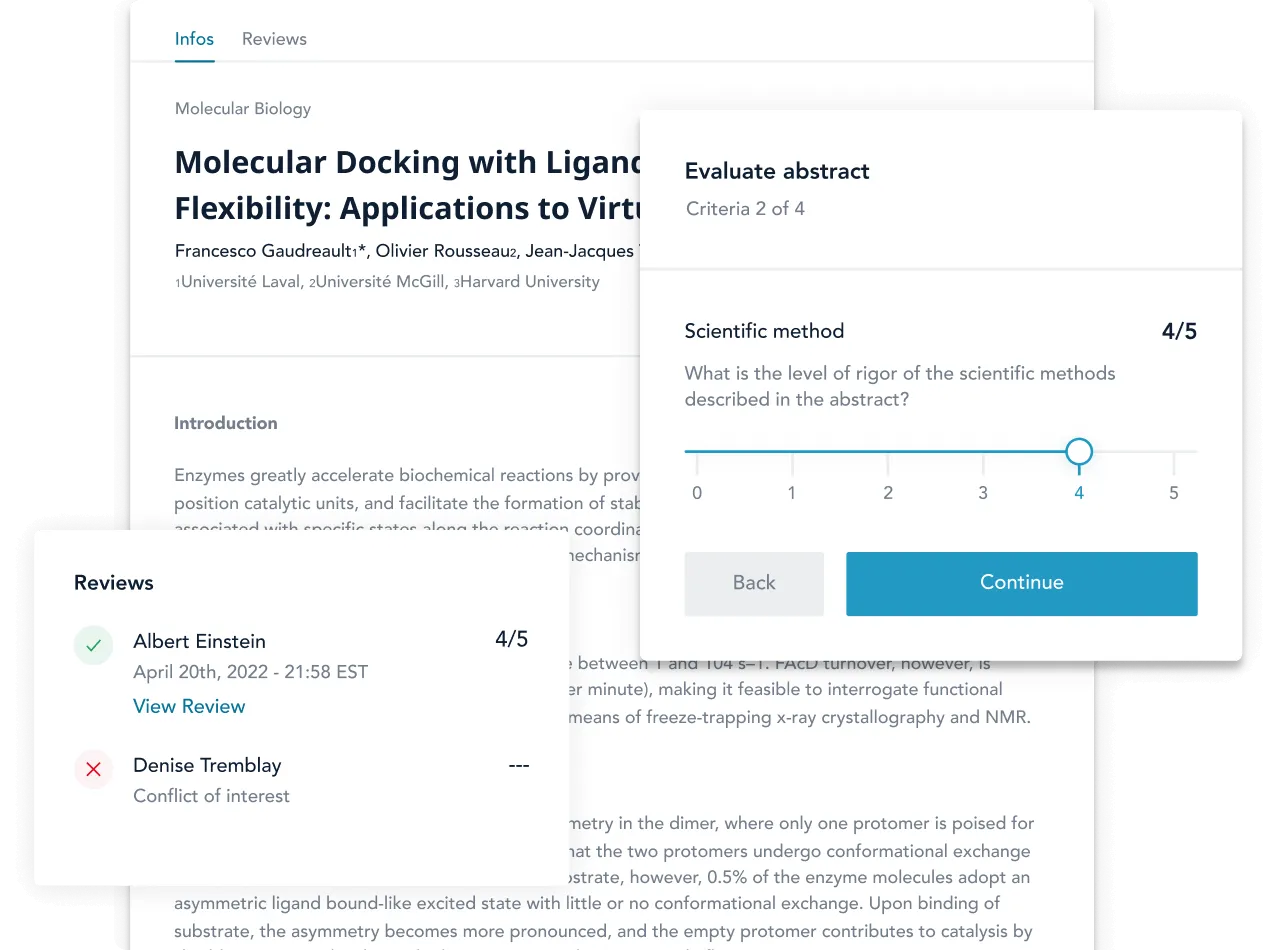Click the Continue button
1278x950 pixels.
[x=1021, y=583]
